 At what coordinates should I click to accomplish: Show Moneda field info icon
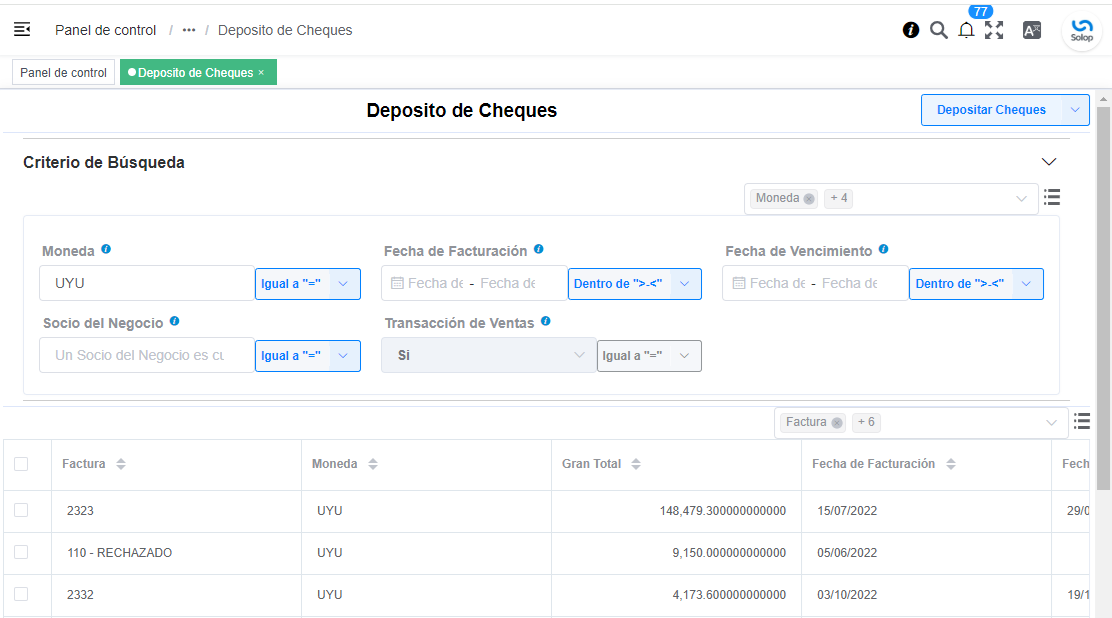pyautogui.click(x=106, y=249)
